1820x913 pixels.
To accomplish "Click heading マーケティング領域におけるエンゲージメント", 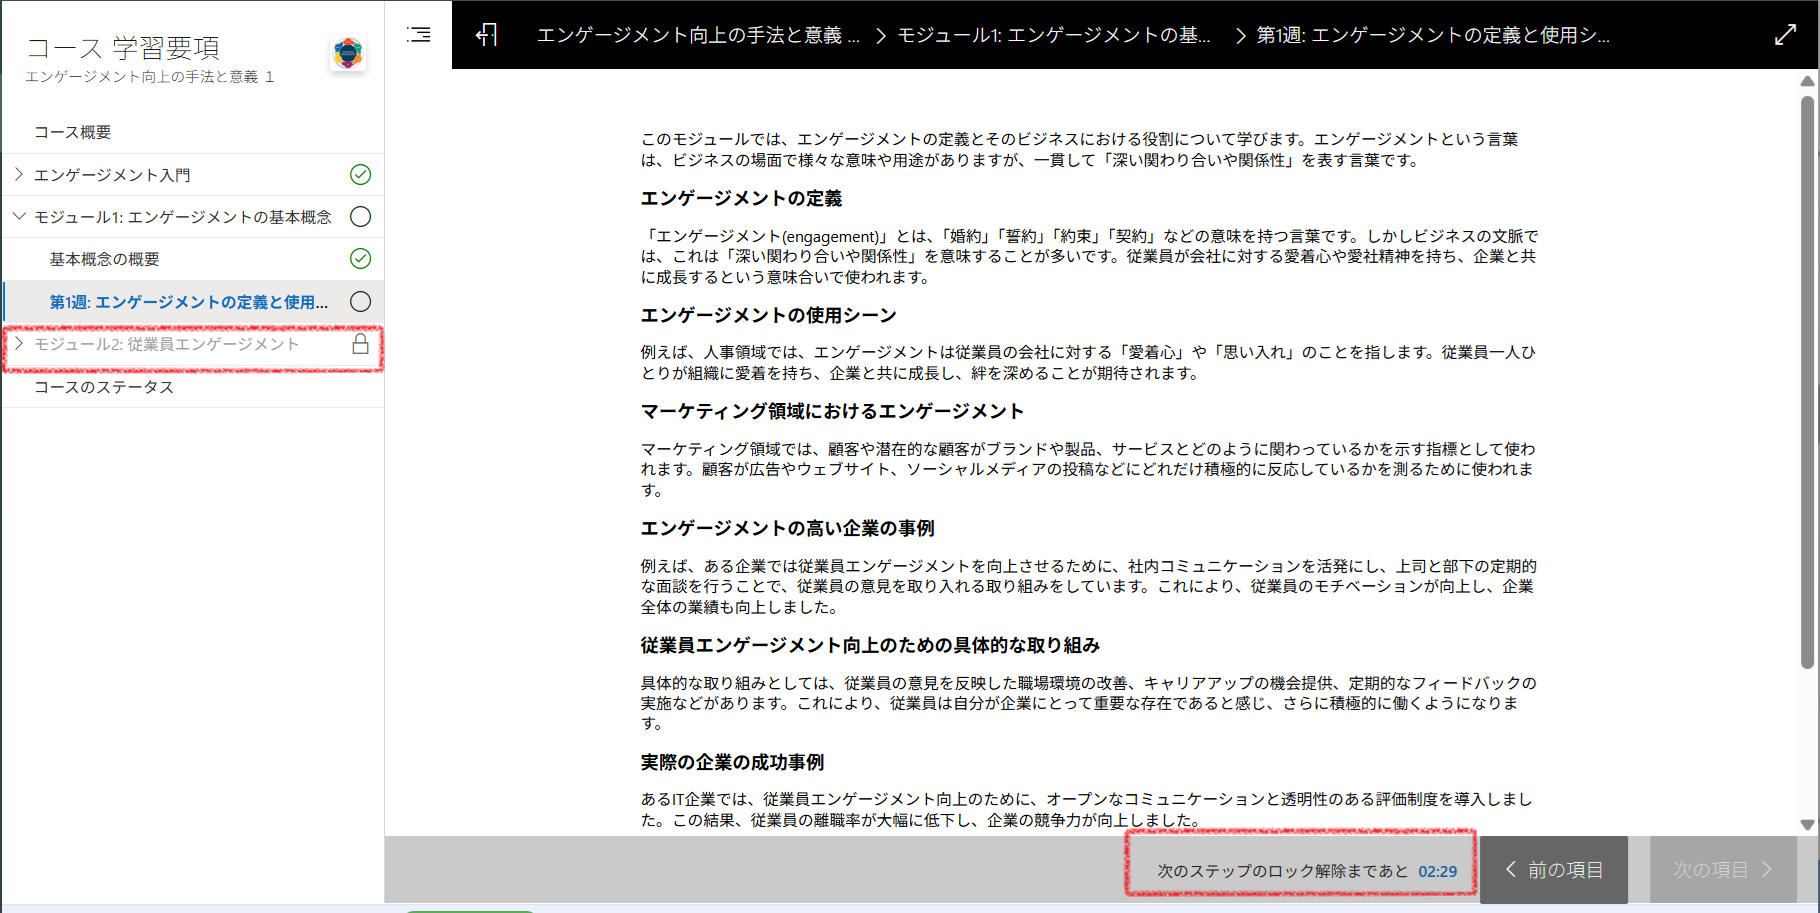I will click(833, 411).
